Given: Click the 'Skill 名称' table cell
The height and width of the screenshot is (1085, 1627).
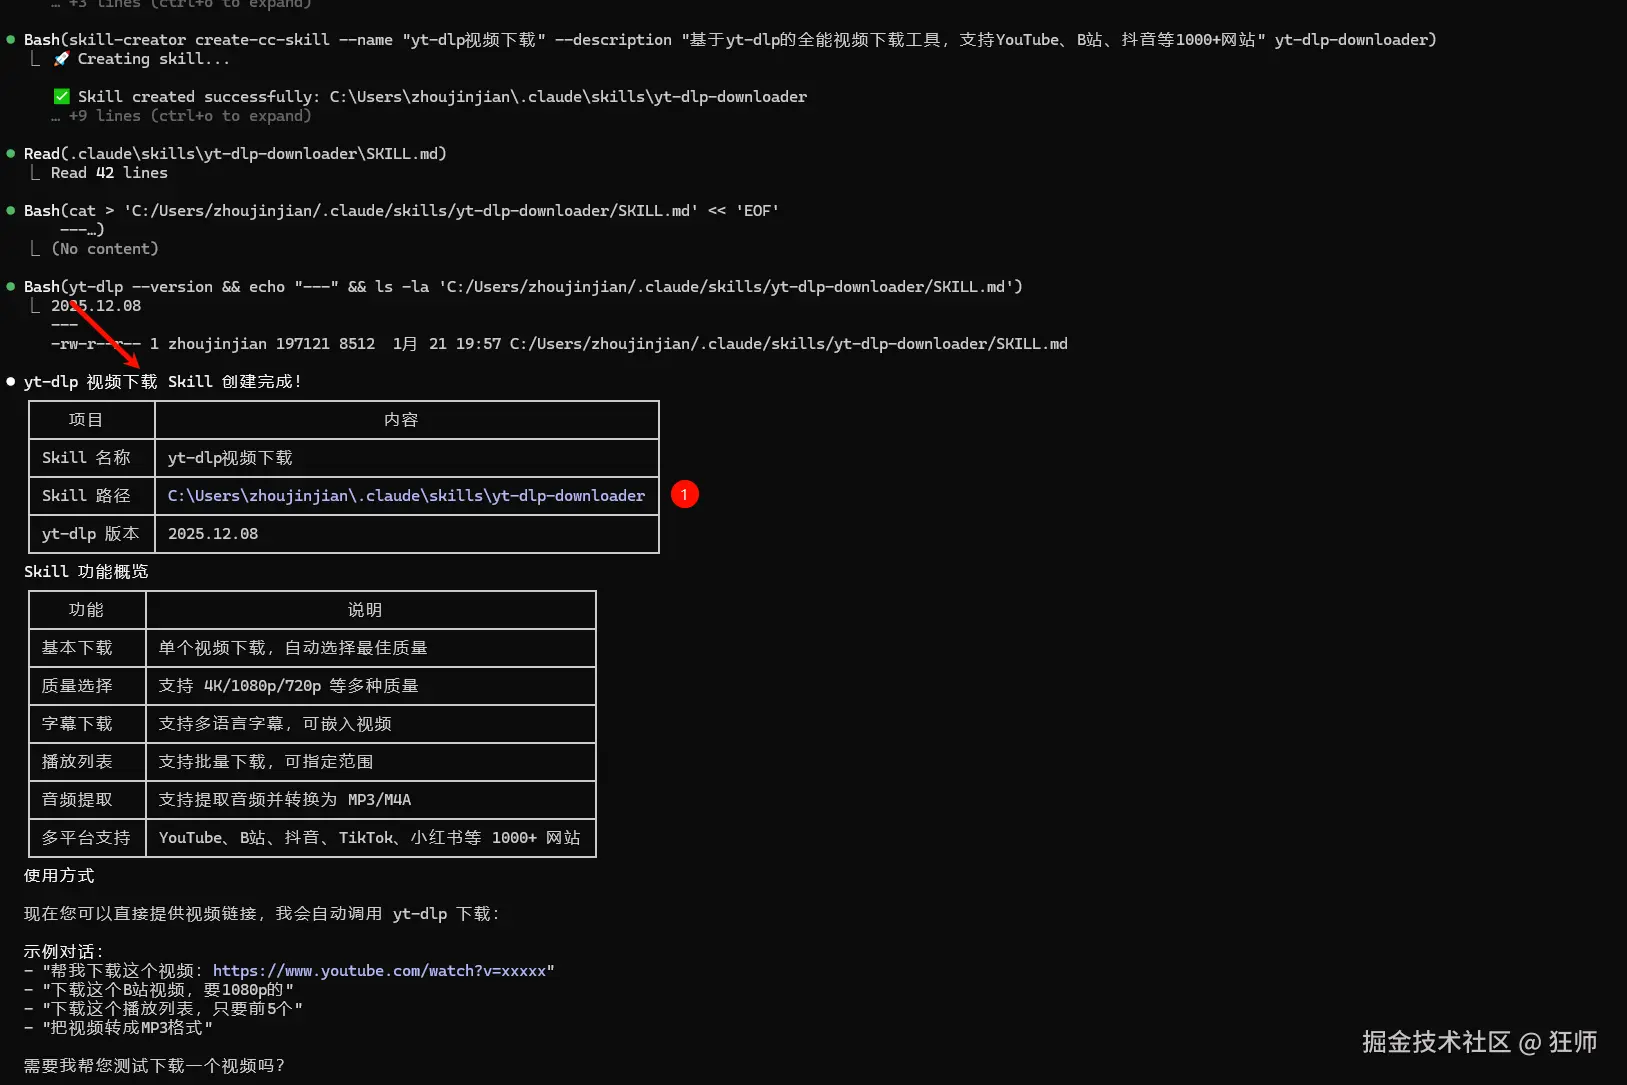Looking at the screenshot, I should 92,458.
